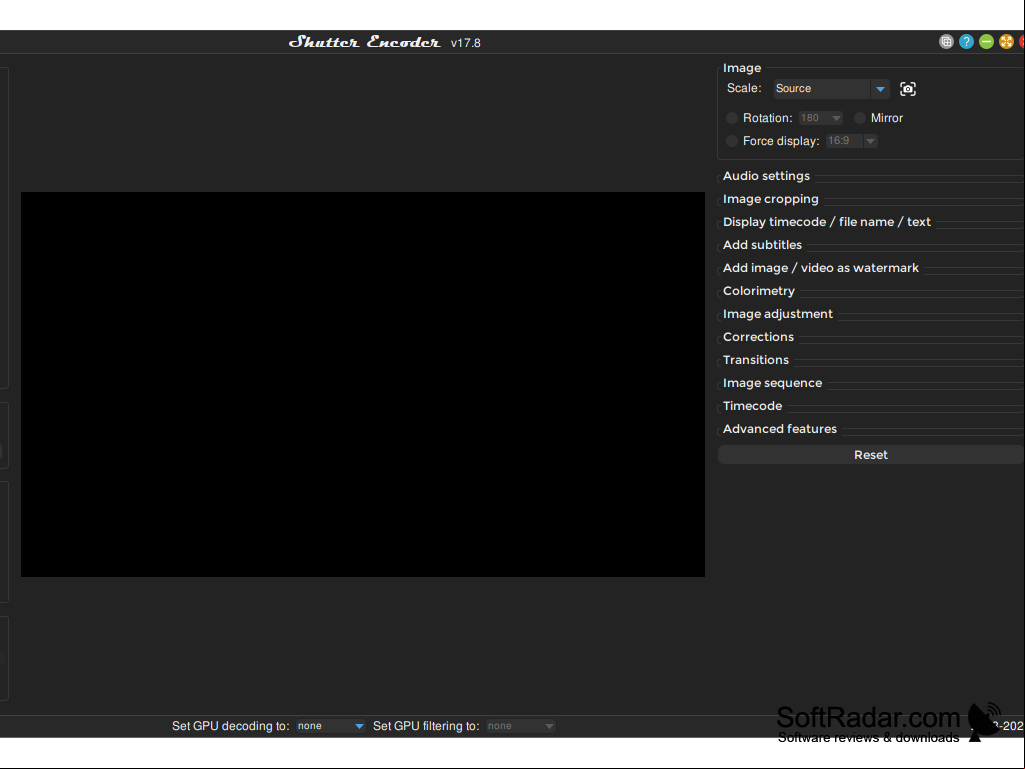Screen dimensions: 1025x769
Task: Open the GPU filtering dropdown
Action: 520,726
